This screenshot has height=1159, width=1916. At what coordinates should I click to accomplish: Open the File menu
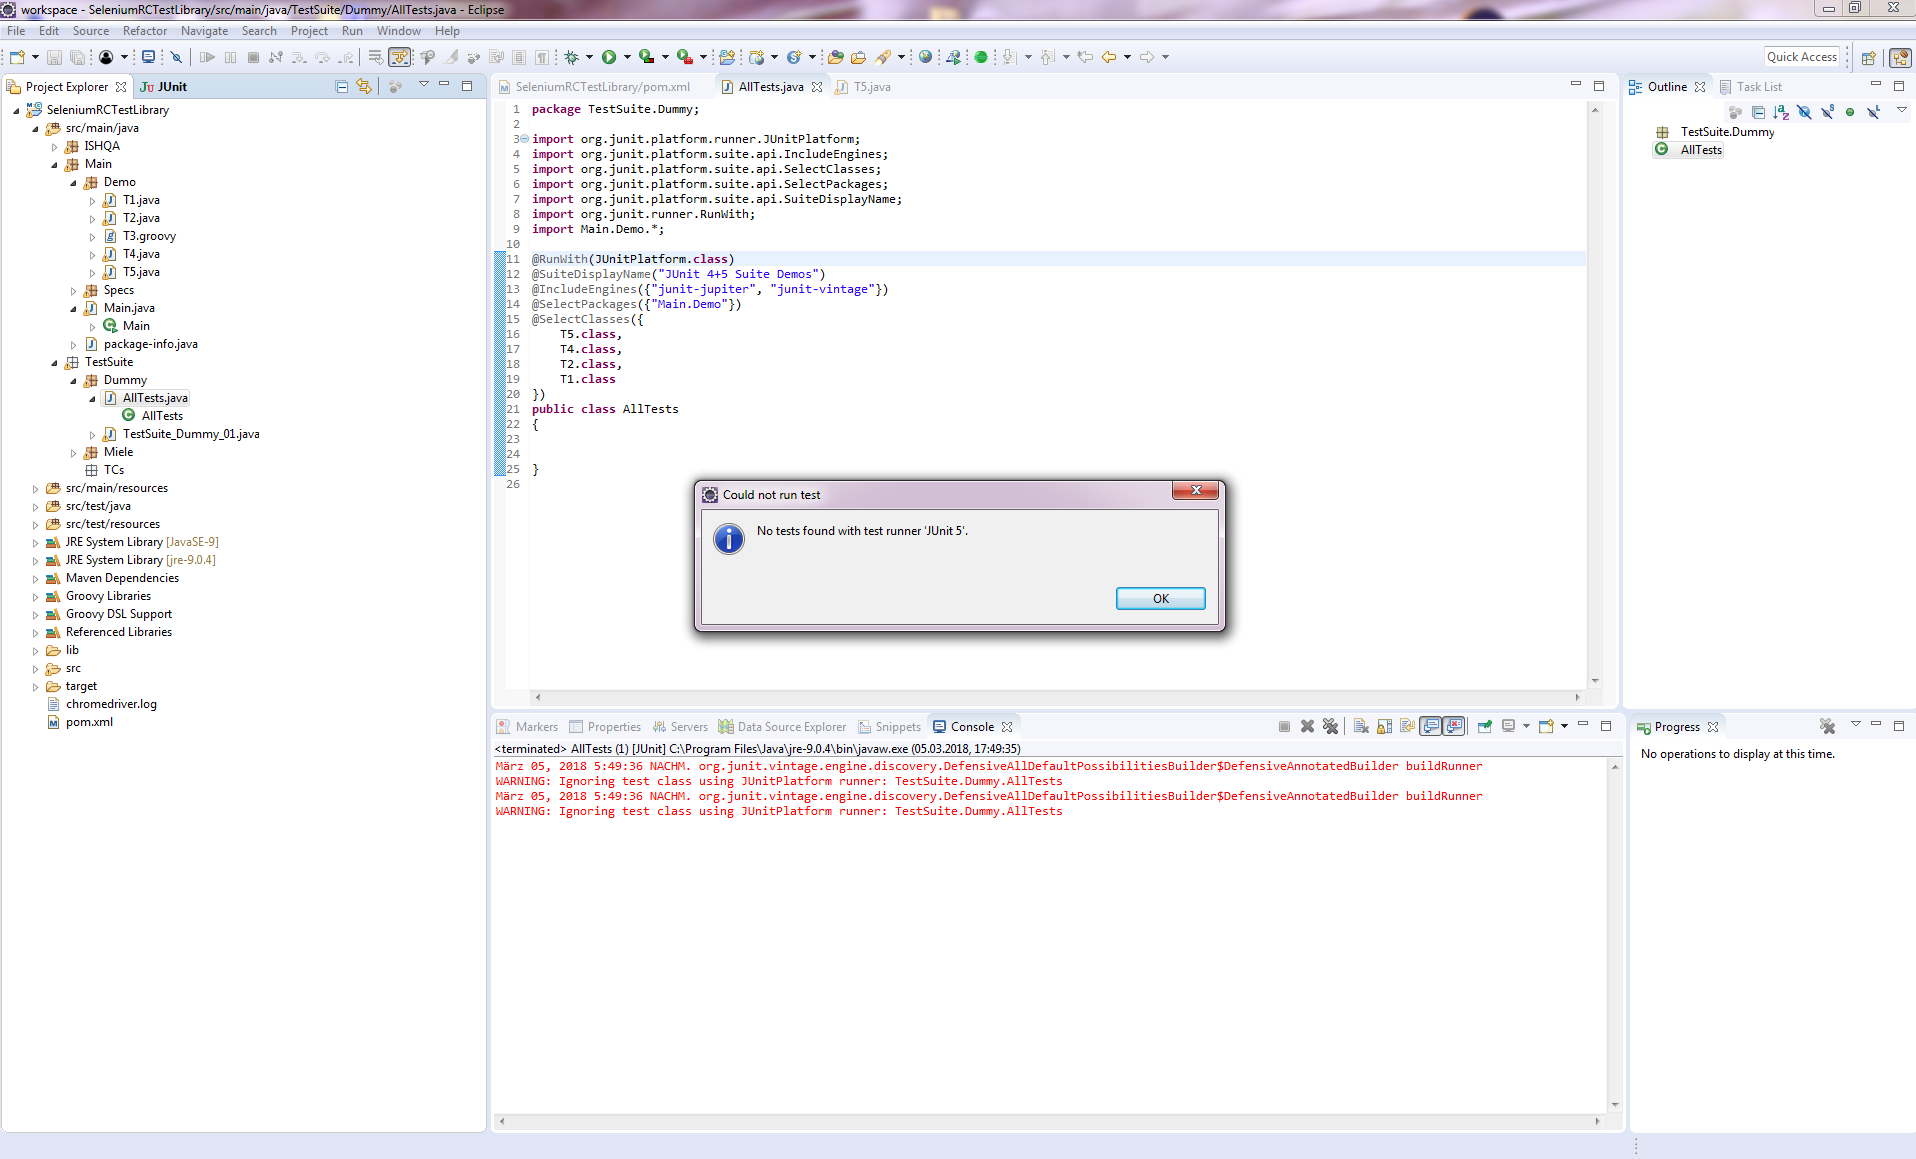pyautogui.click(x=16, y=31)
